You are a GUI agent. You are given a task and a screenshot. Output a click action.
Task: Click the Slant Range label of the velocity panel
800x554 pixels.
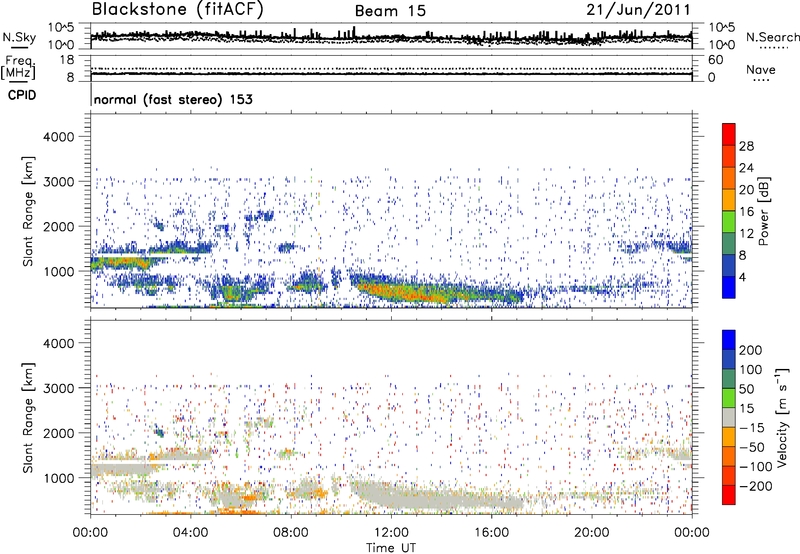point(28,418)
